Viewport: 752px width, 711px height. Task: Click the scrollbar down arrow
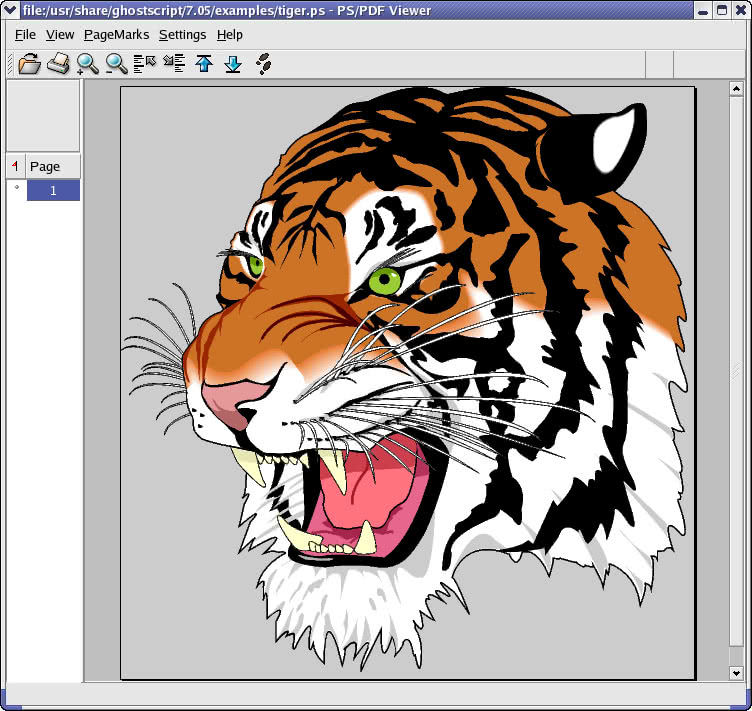[x=736, y=673]
